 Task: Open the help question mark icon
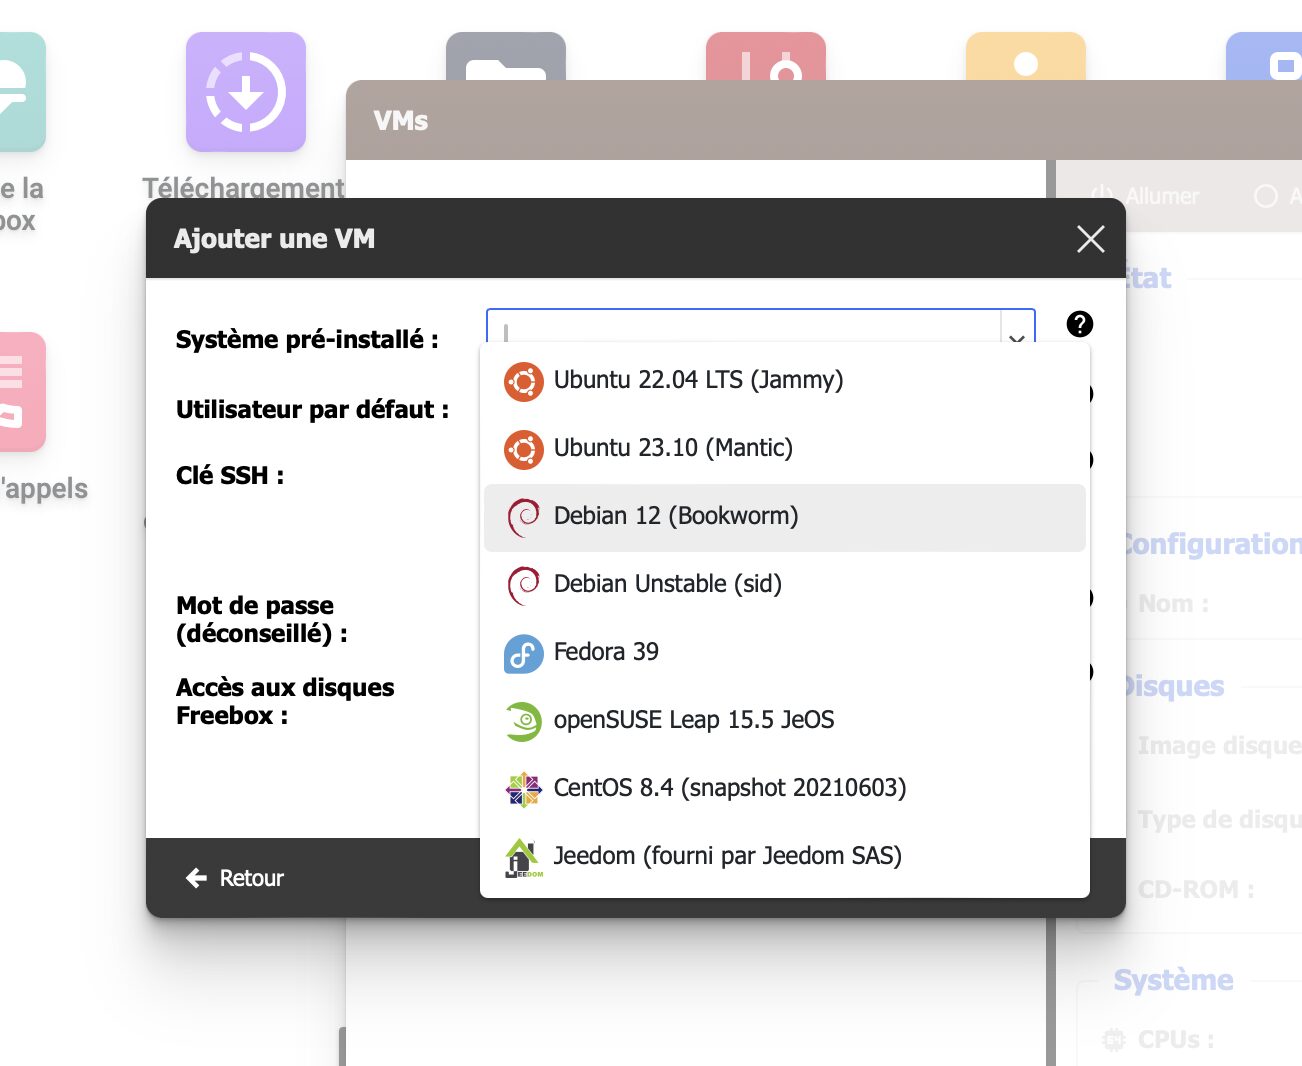coord(1080,324)
